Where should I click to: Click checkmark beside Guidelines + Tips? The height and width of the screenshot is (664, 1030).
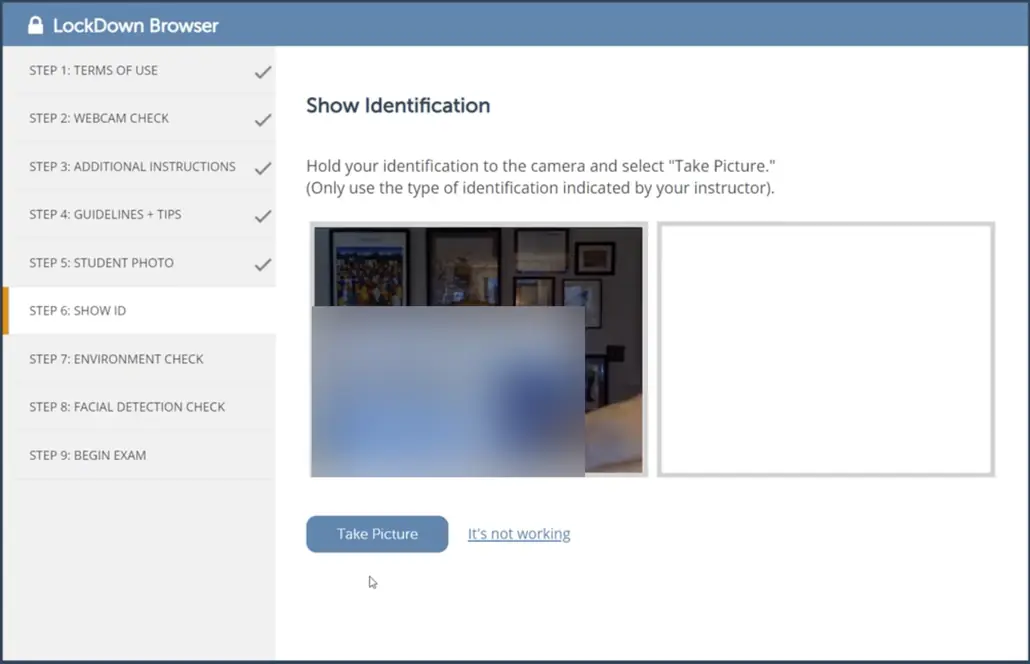coord(263,216)
